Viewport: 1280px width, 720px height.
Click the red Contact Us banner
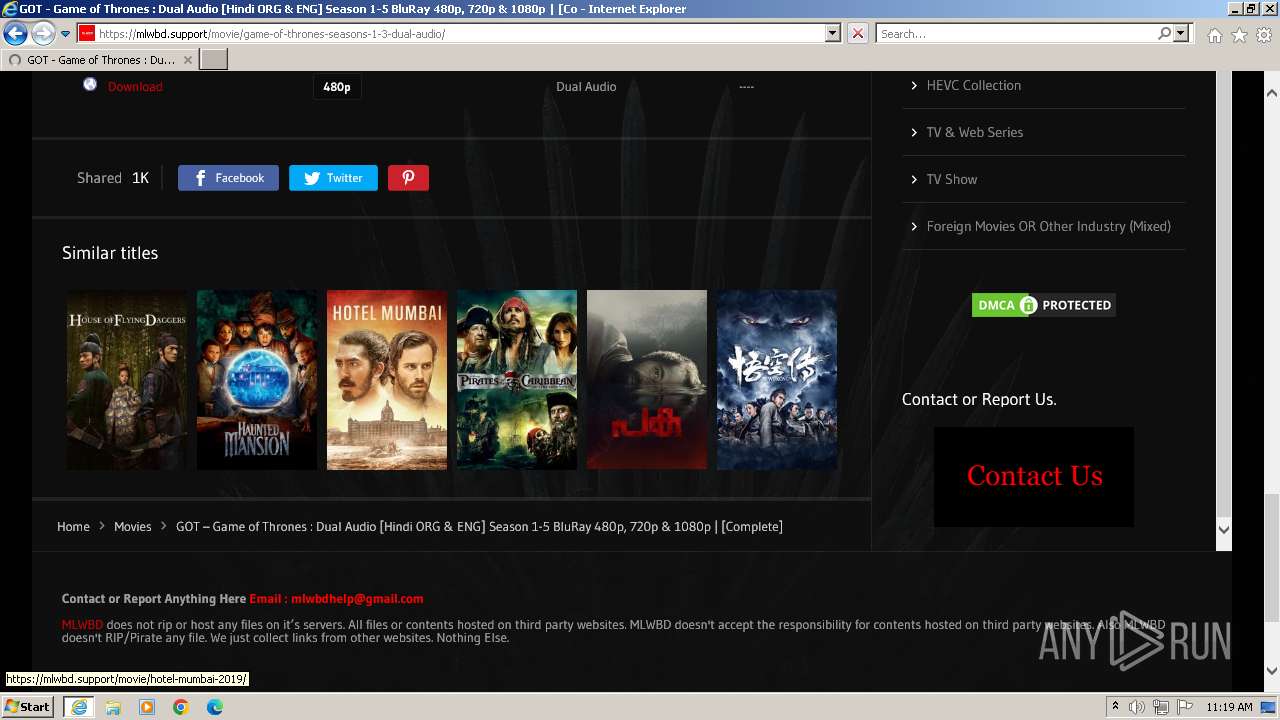tap(1034, 477)
